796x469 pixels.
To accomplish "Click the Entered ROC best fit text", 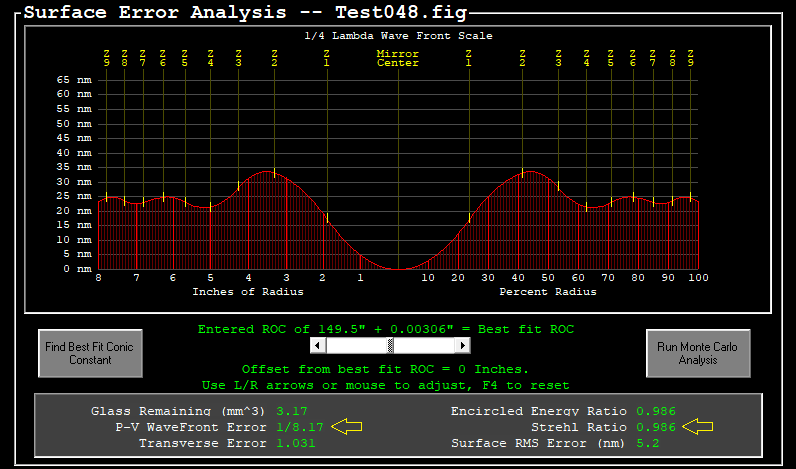I will (386, 329).
